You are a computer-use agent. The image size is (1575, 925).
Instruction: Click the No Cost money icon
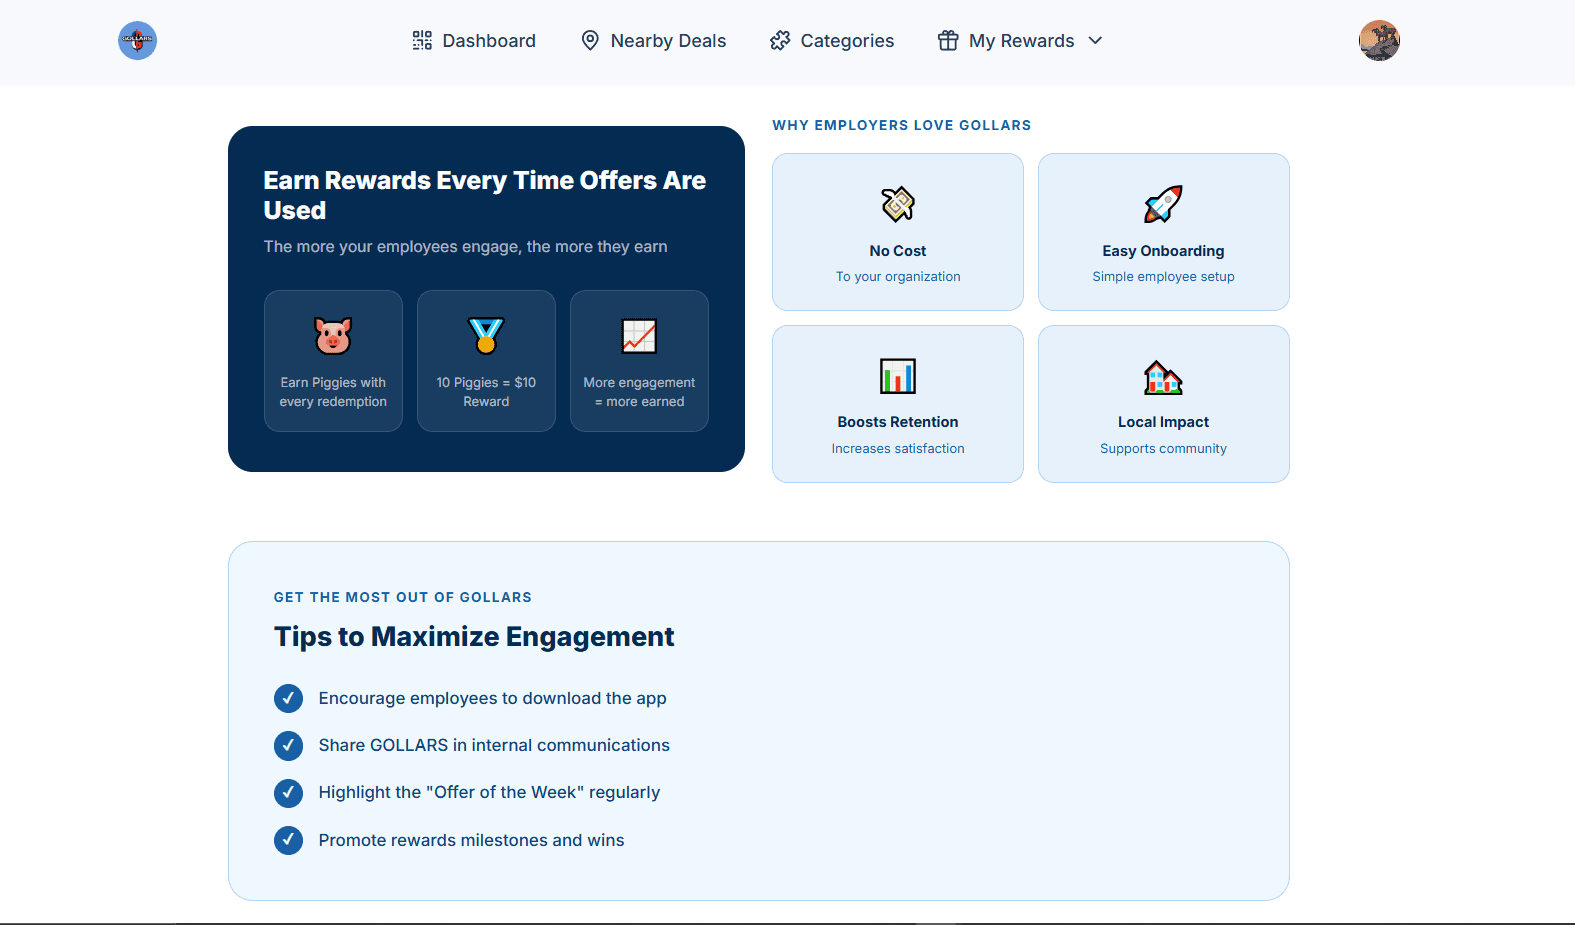(x=898, y=204)
